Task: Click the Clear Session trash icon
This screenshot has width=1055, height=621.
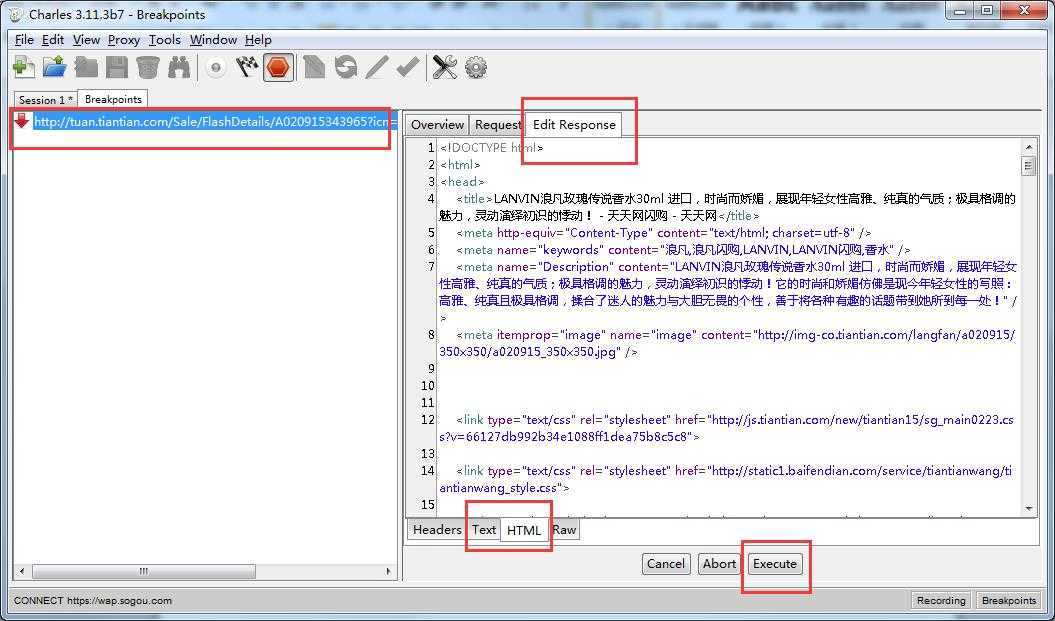Action: point(147,67)
